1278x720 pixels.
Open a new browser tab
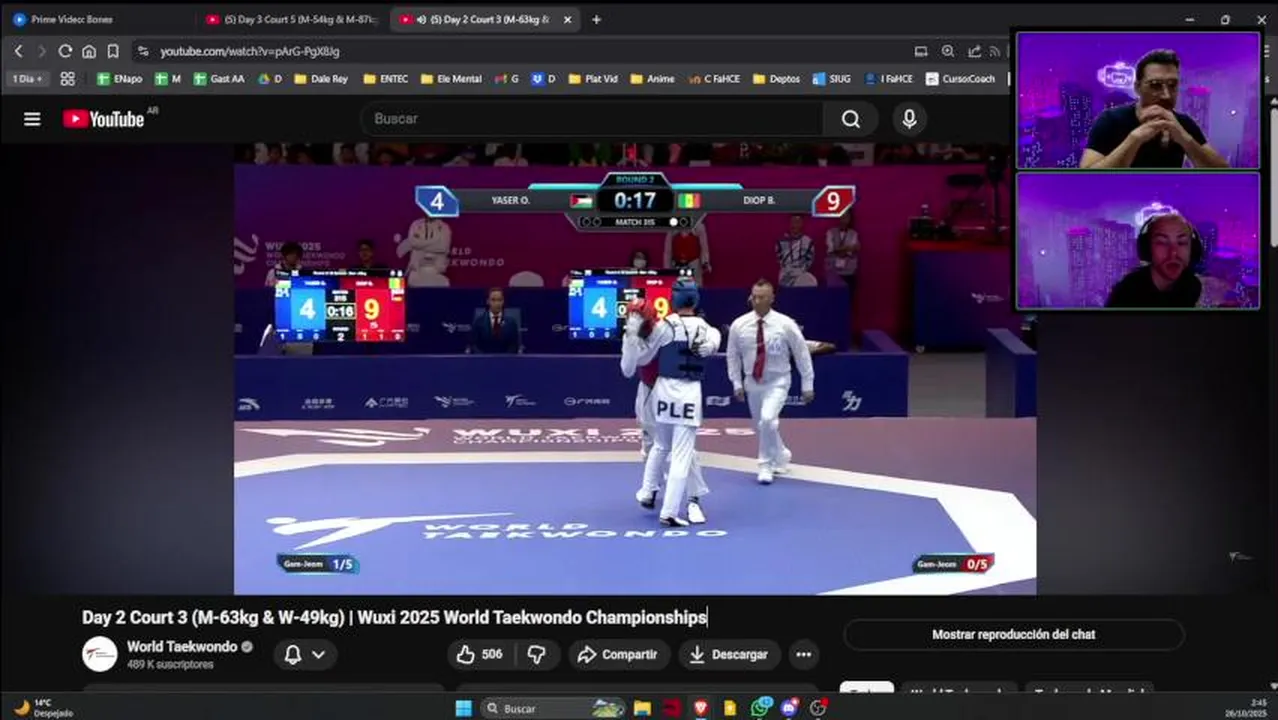coord(596,19)
